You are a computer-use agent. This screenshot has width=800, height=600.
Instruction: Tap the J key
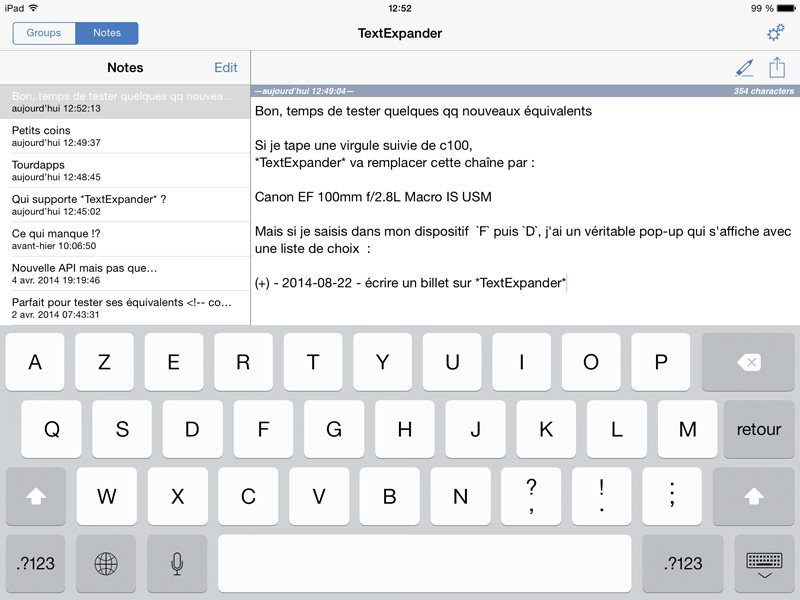(x=476, y=429)
